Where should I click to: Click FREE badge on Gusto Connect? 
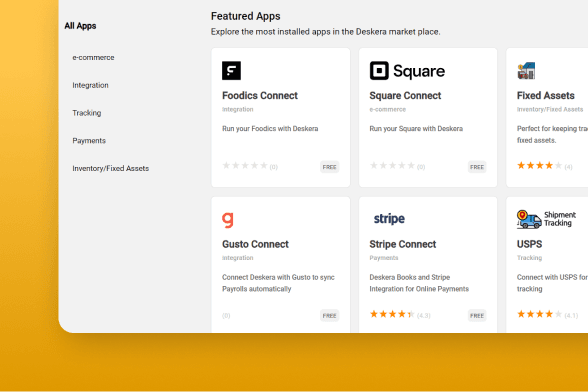point(330,315)
